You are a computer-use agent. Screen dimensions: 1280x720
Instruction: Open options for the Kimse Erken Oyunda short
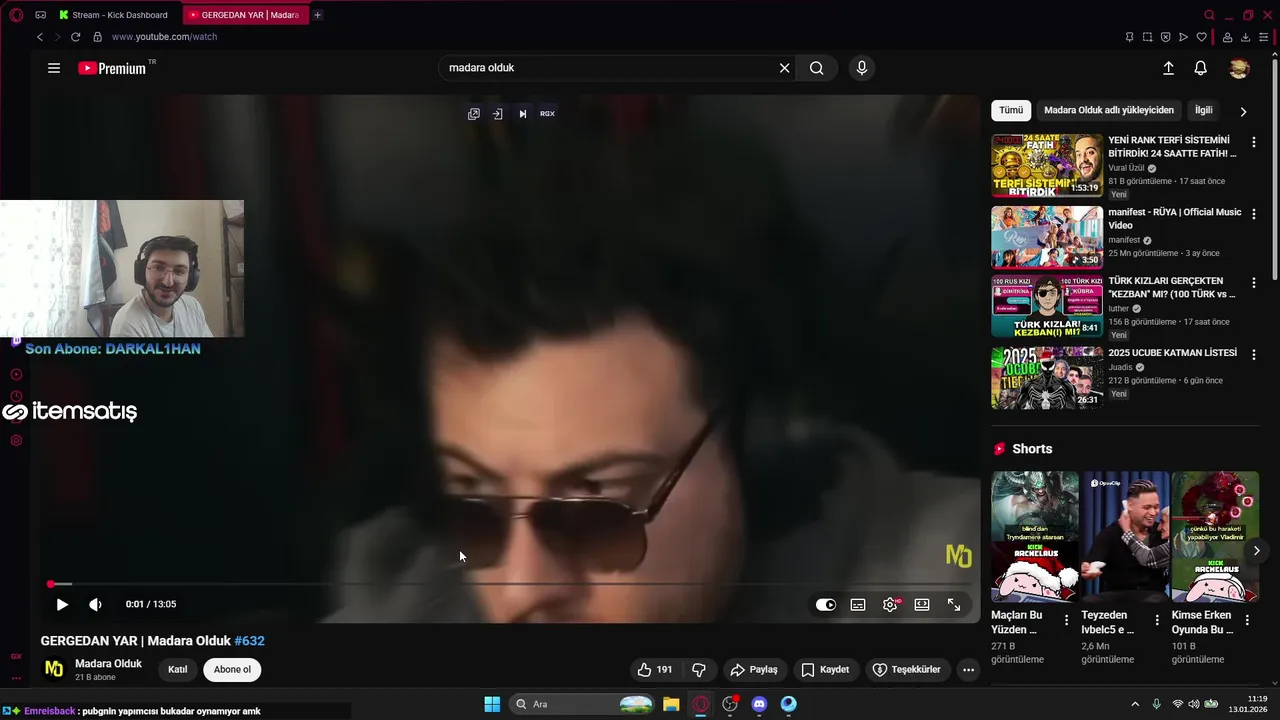click(1247, 621)
